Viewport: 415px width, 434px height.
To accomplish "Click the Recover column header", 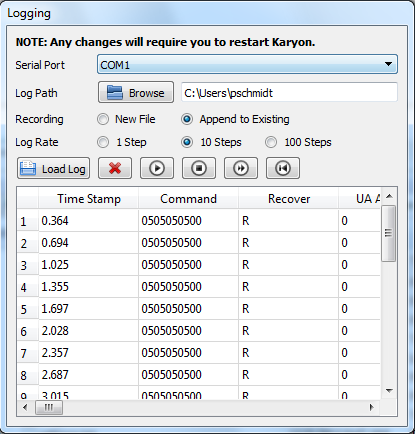I will tap(289, 199).
